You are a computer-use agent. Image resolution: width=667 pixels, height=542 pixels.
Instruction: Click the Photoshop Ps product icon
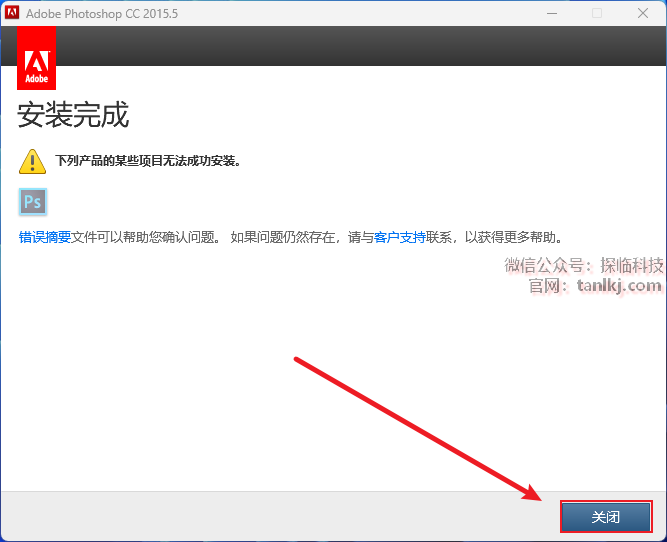pyautogui.click(x=33, y=201)
